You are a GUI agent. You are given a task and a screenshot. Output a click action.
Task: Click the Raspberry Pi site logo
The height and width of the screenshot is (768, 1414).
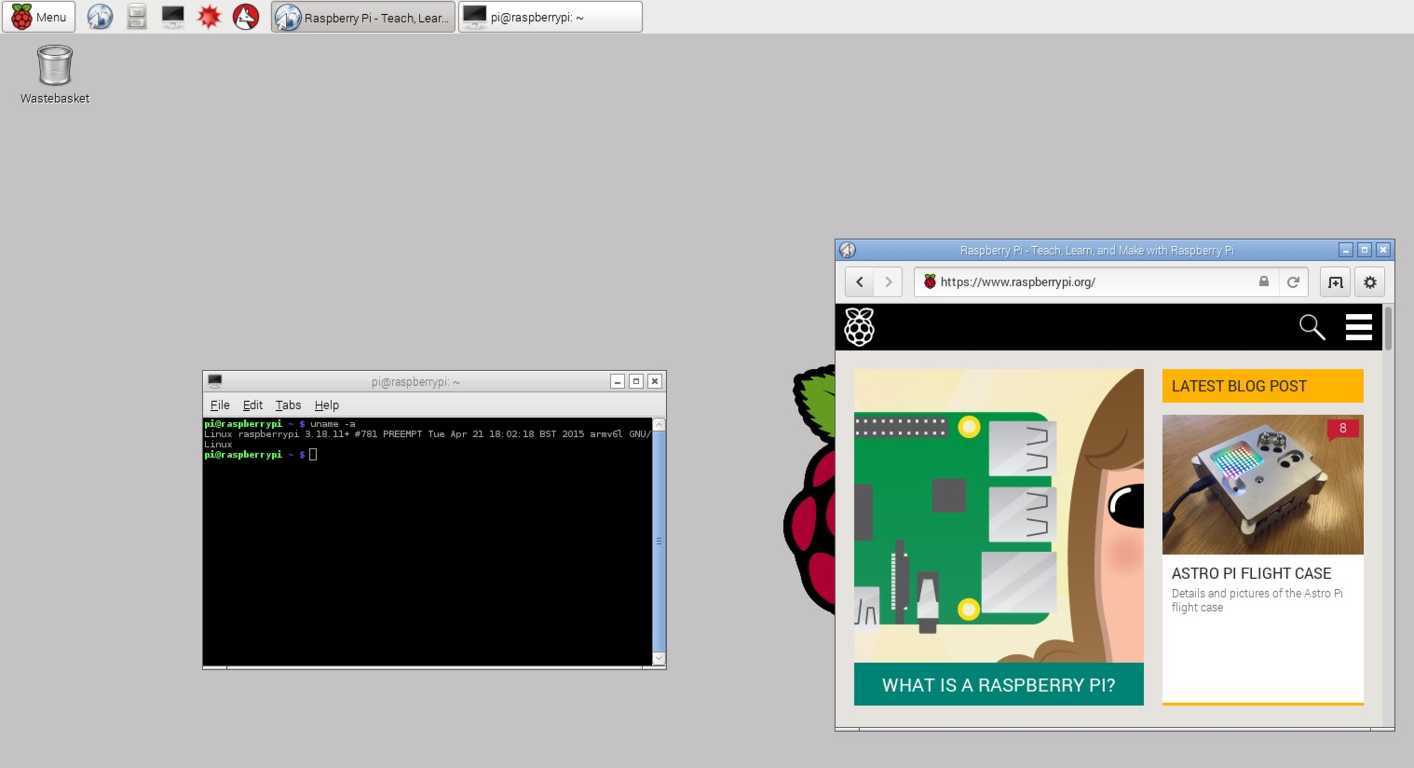coord(859,327)
